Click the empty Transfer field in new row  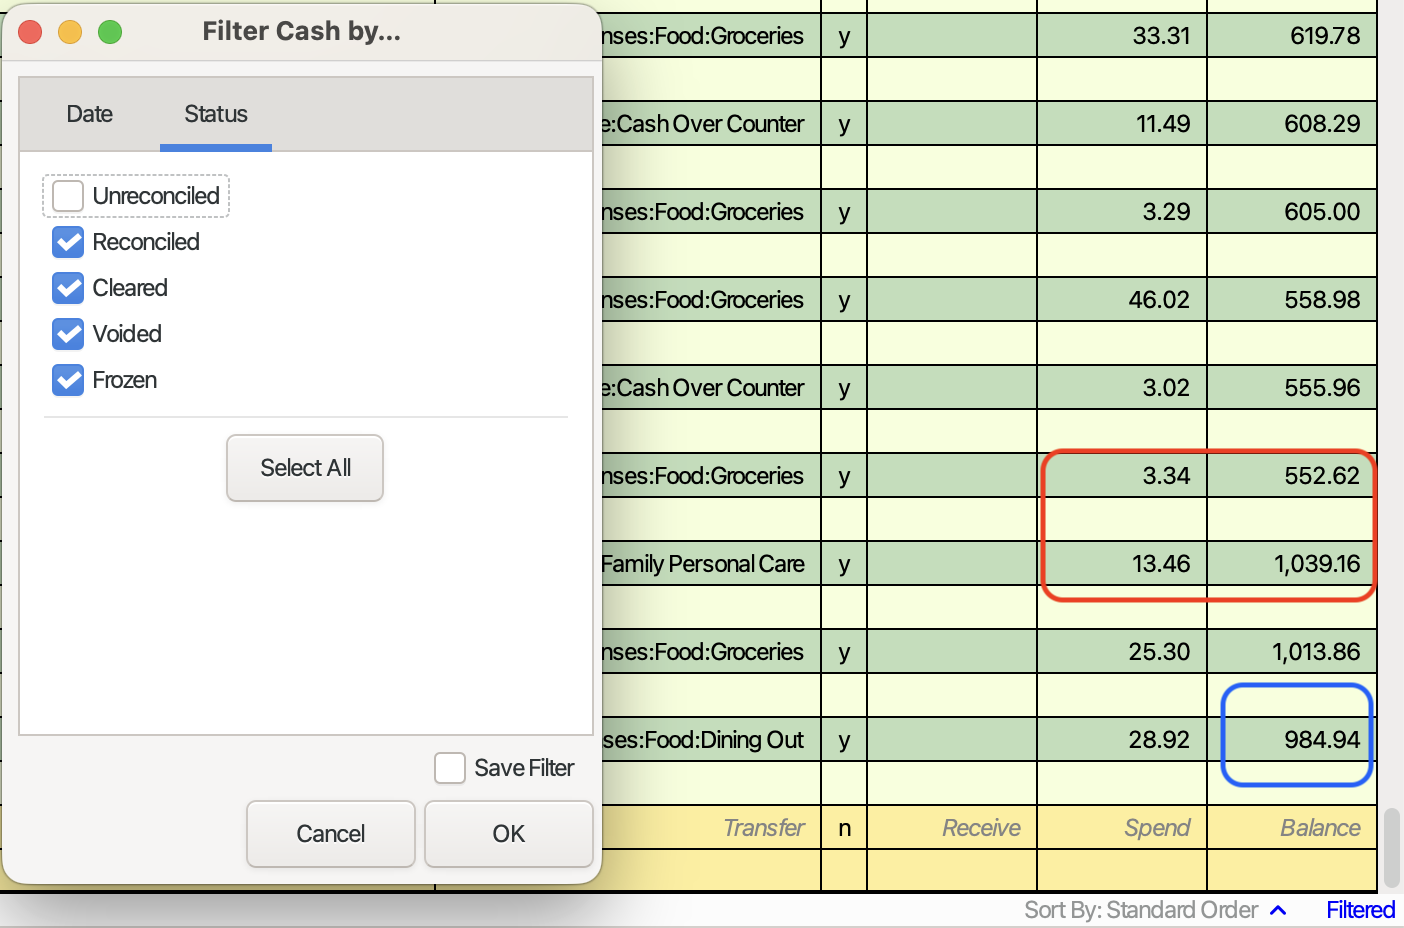point(710,828)
